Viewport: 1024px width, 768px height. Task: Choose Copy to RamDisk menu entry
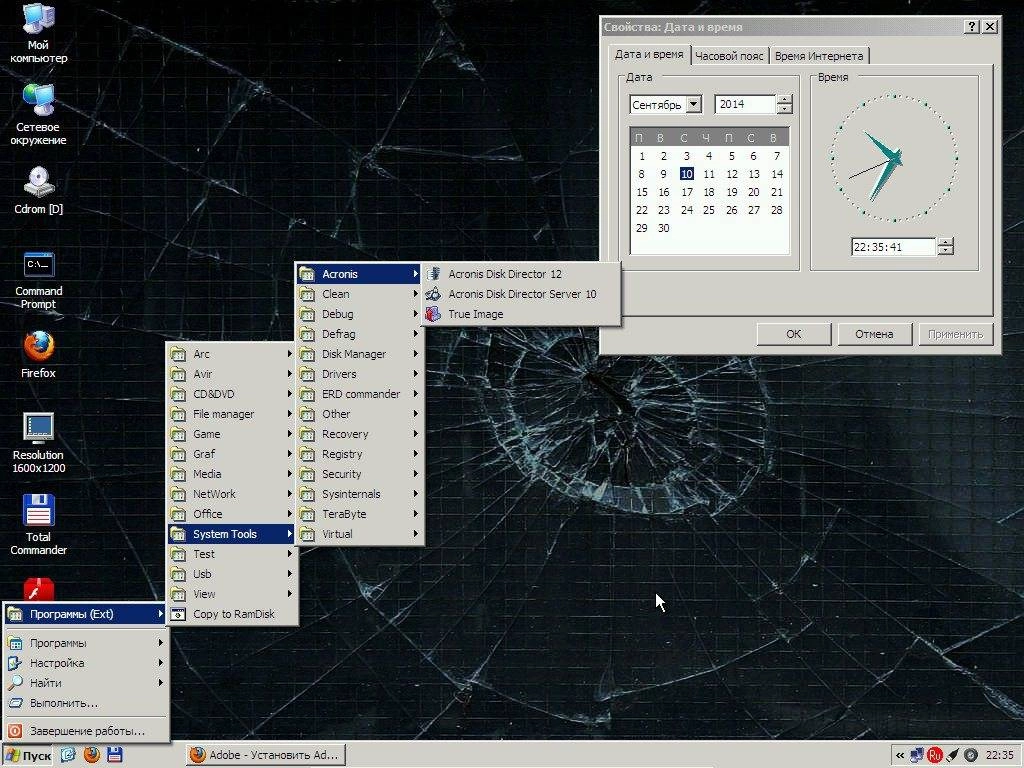click(231, 614)
